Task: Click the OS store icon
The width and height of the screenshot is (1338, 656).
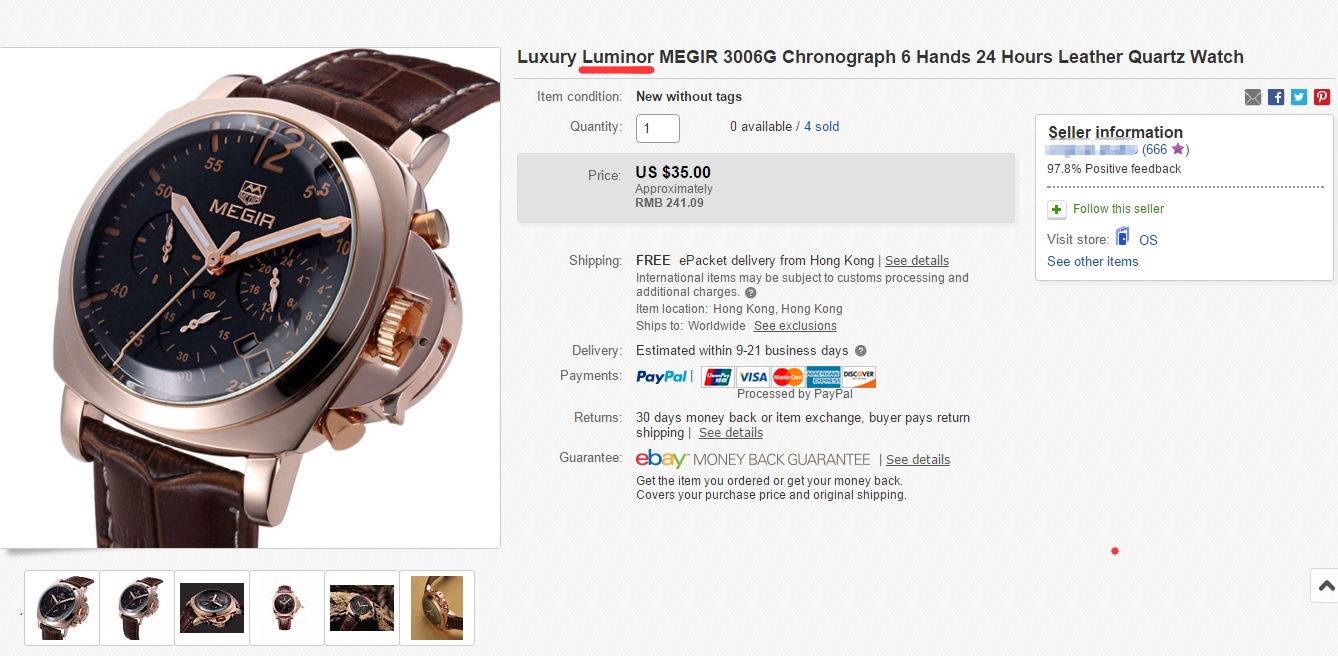Action: [x=1123, y=238]
